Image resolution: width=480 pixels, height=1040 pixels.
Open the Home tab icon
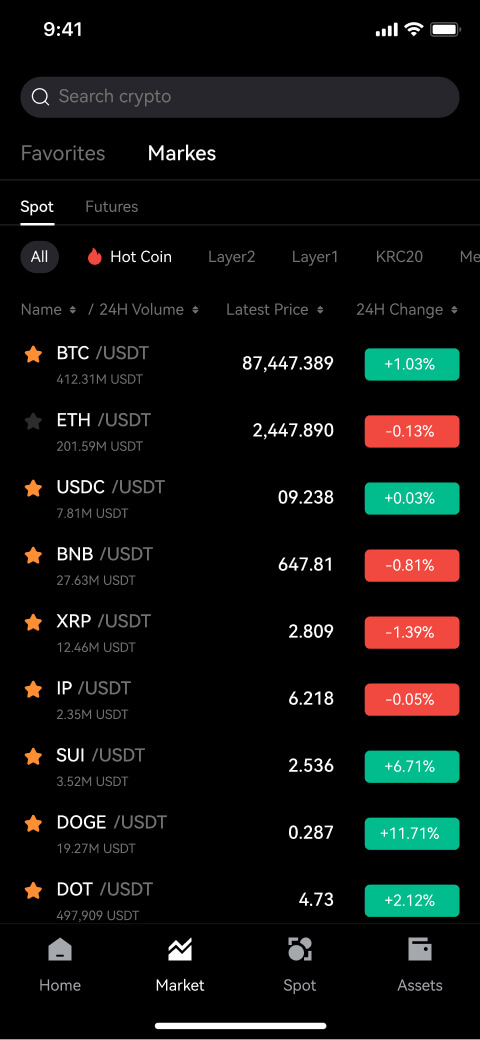60,950
